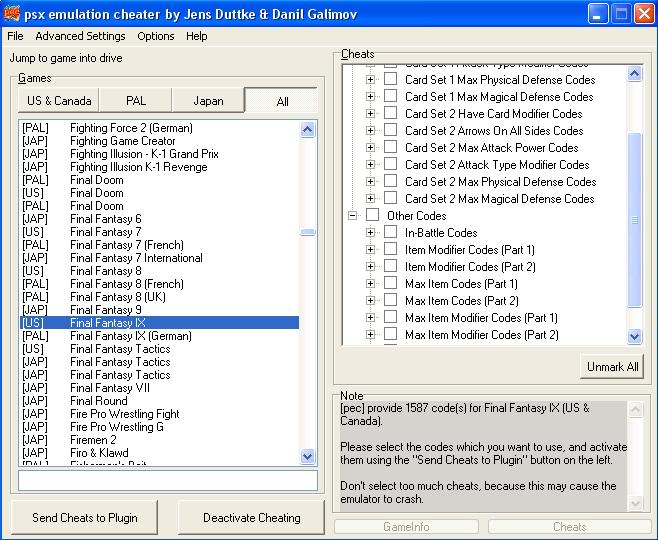Click the Jump to game into drive link

(66, 58)
